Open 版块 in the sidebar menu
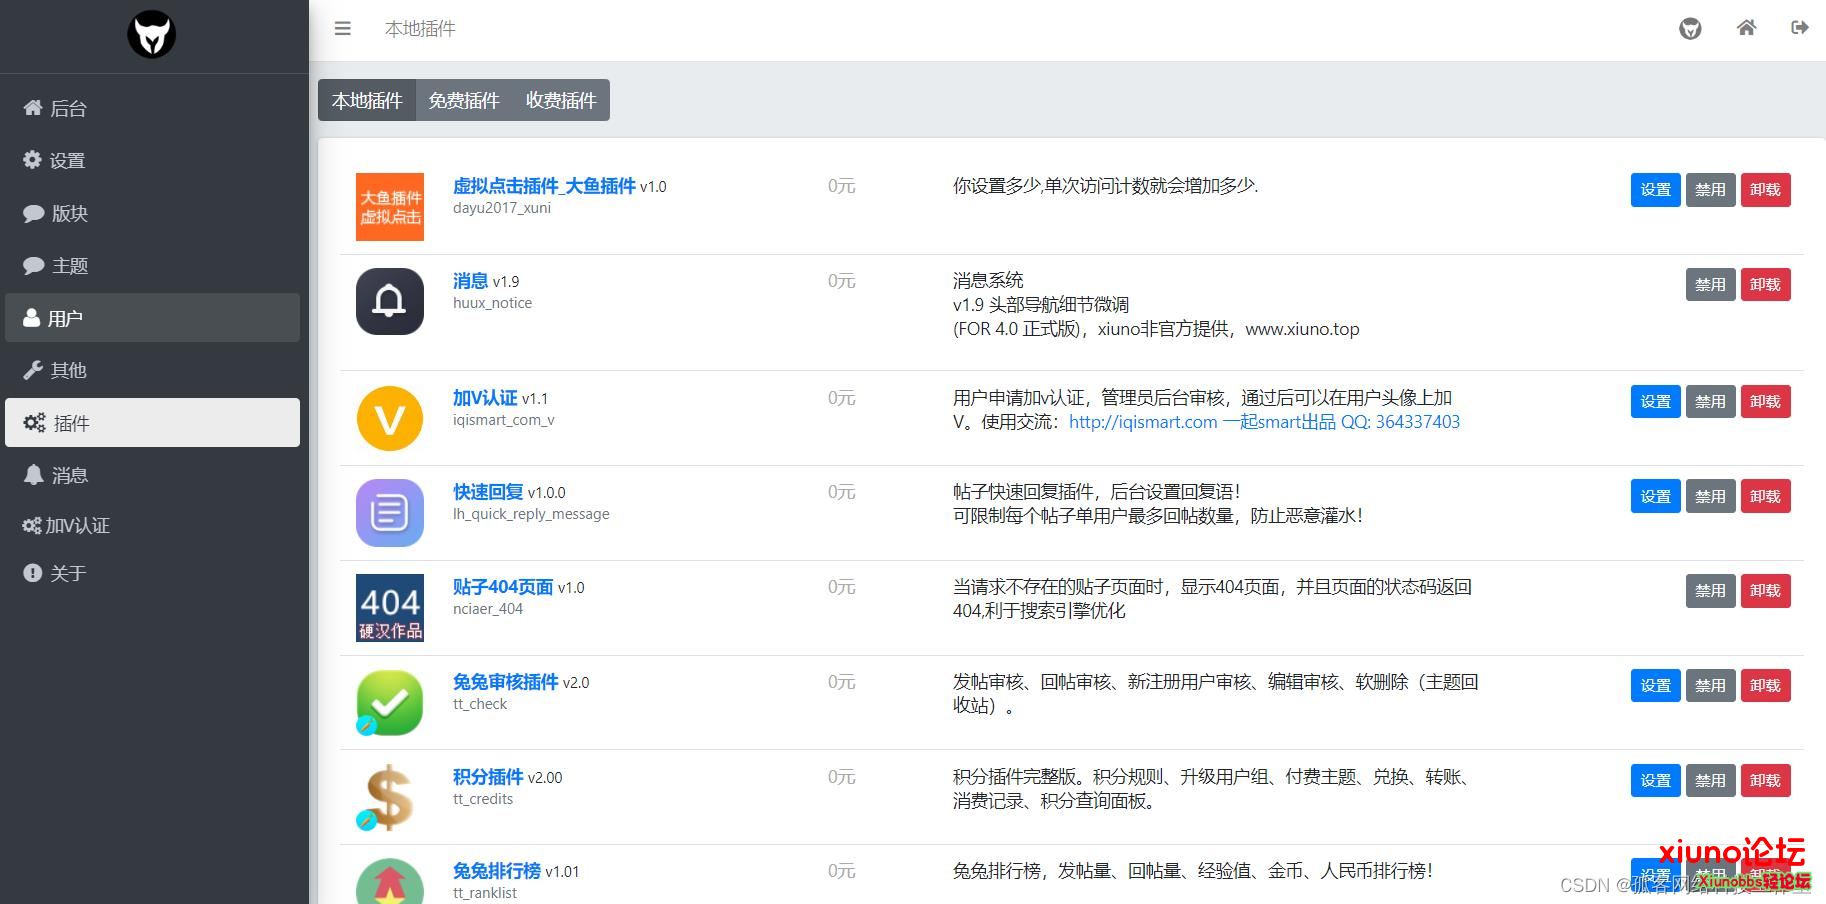 [152, 213]
